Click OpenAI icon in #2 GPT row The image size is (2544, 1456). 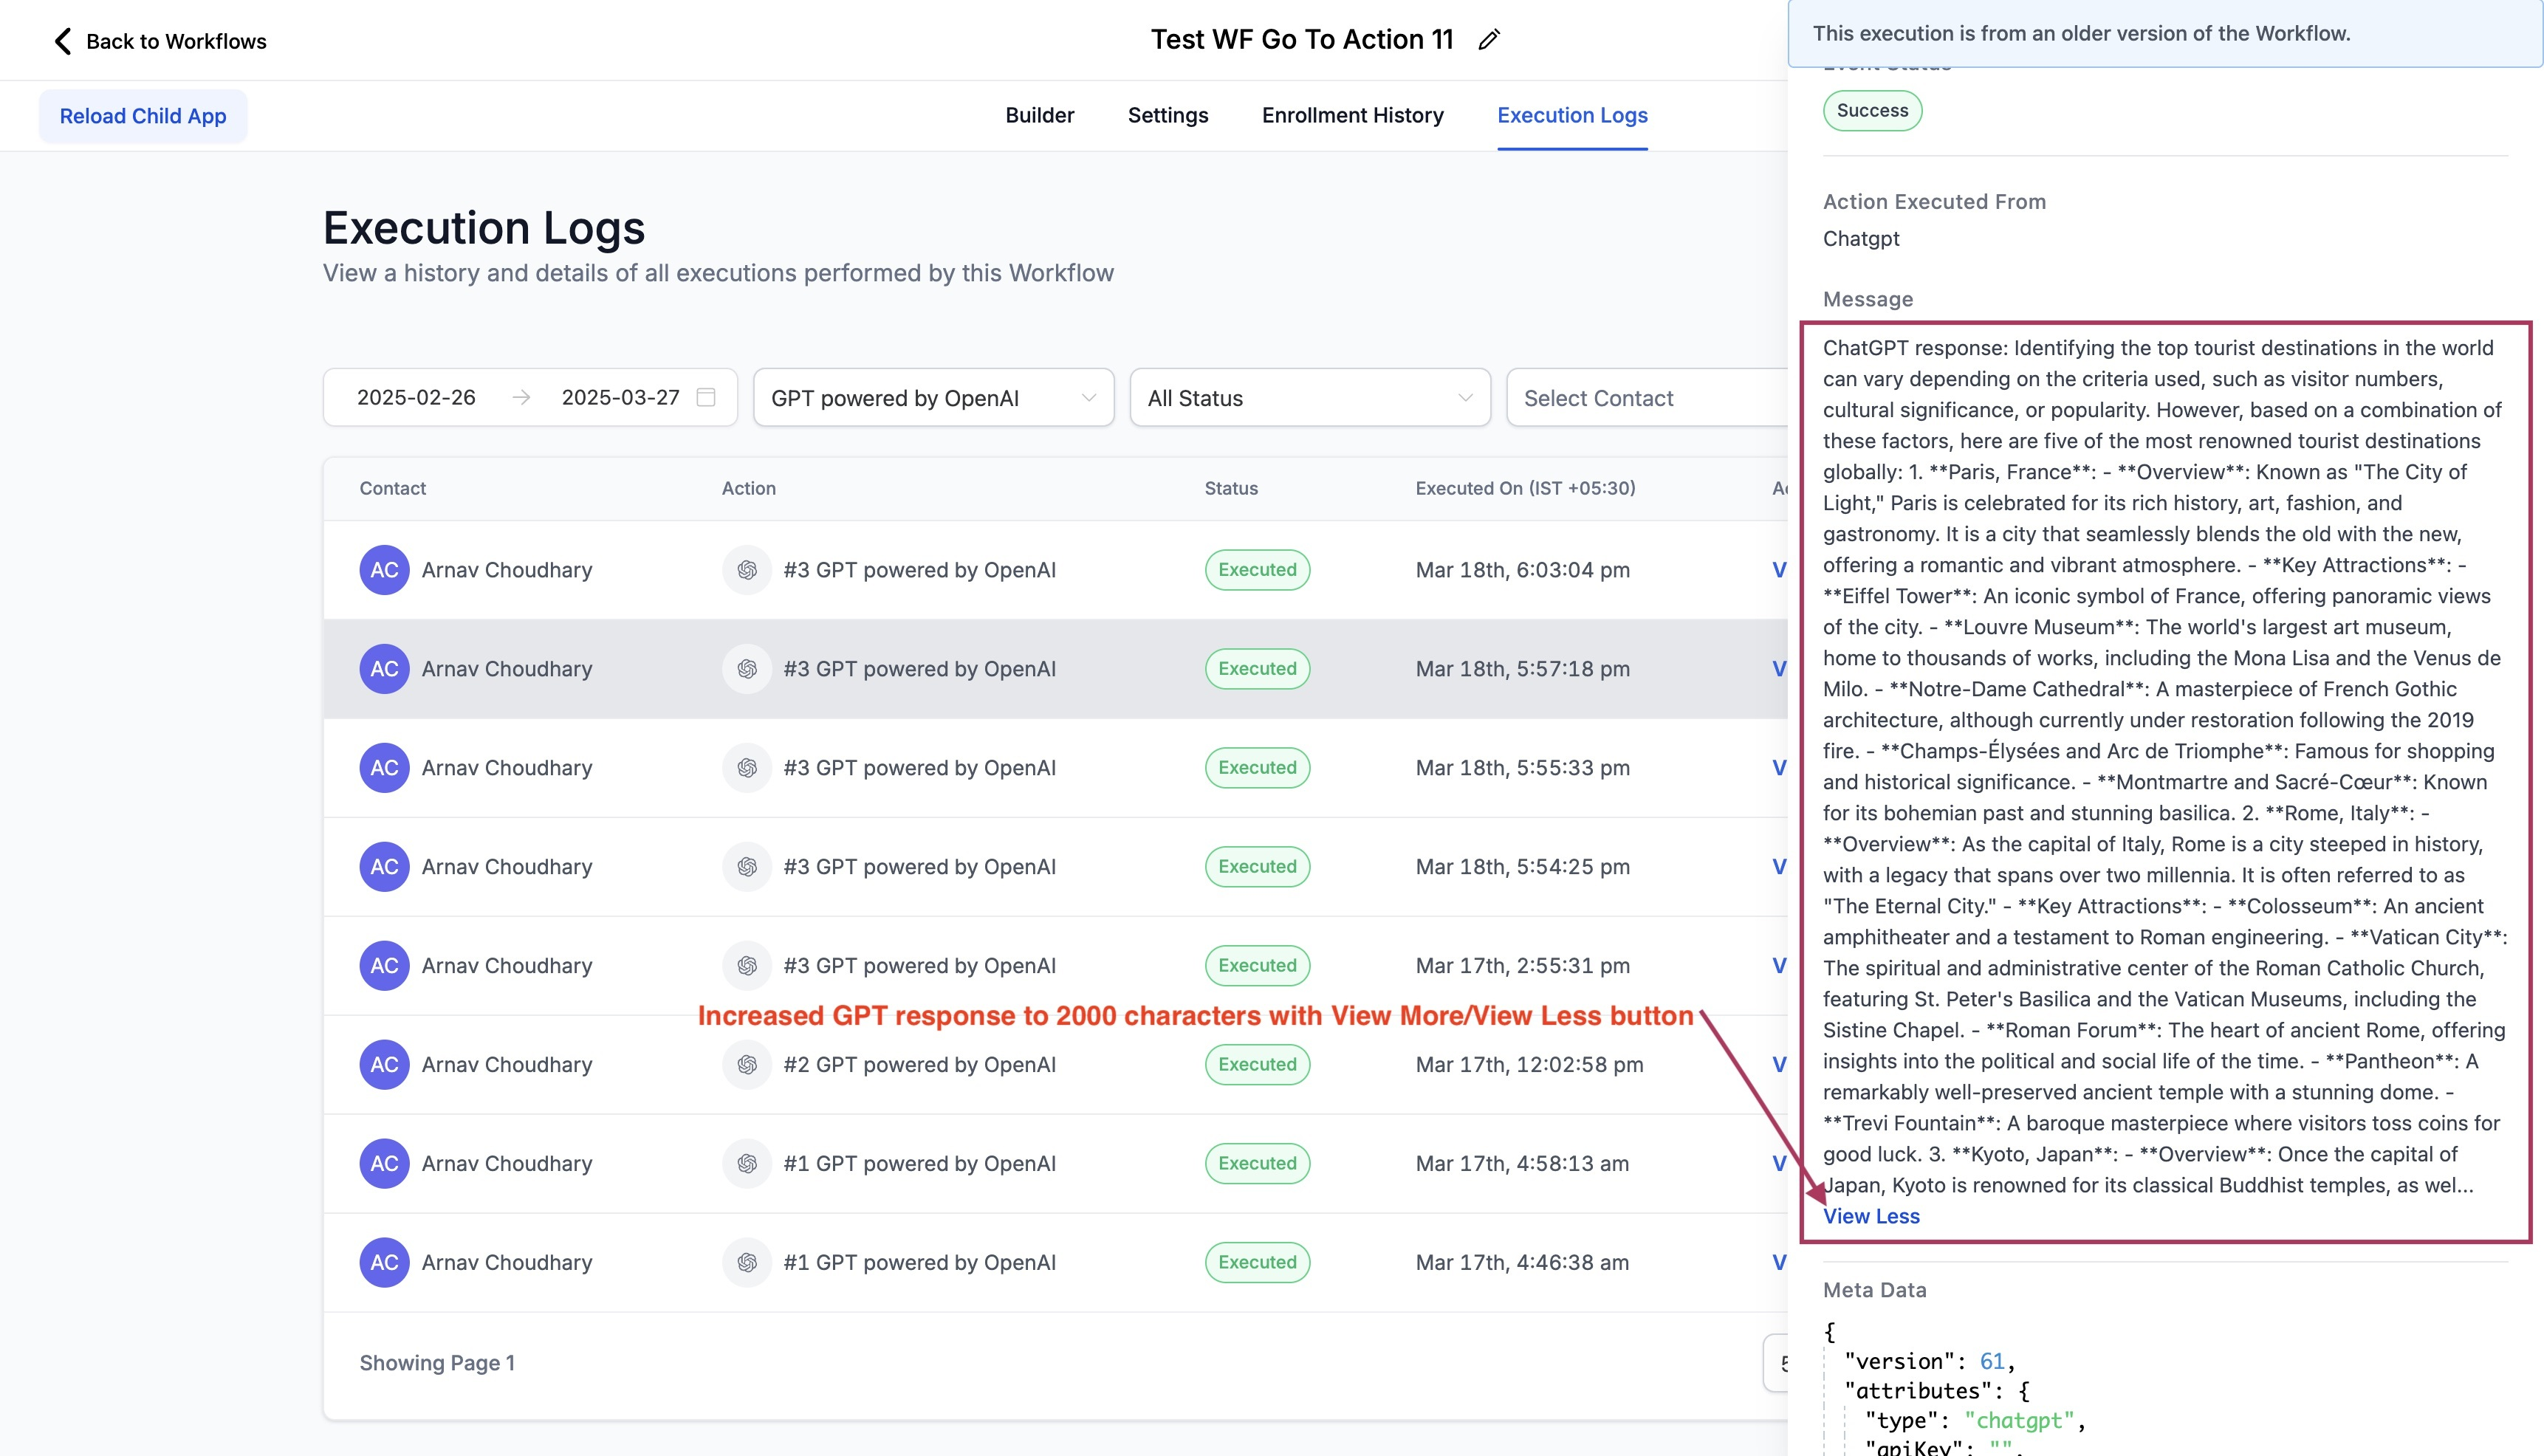746,1065
